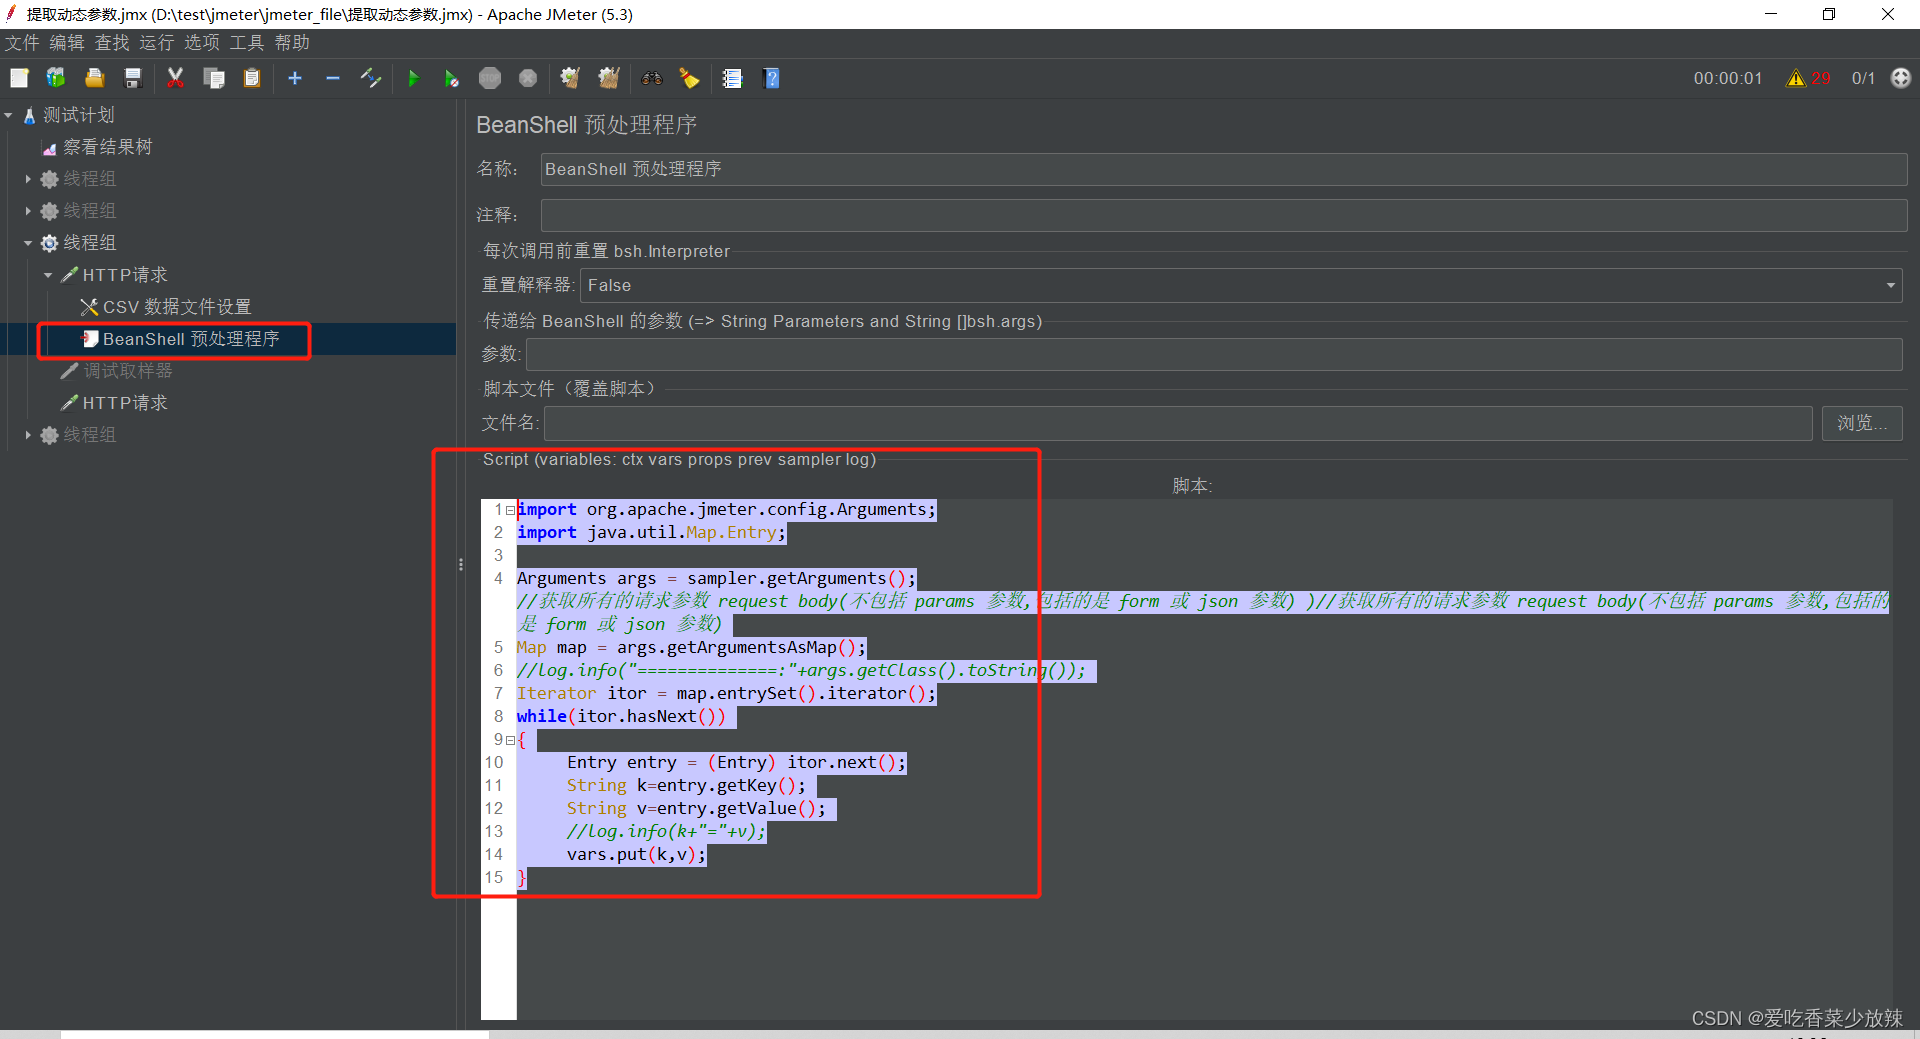Click the 参数 parameters input field
Screen dimensions: 1920x1039
(x=1214, y=354)
